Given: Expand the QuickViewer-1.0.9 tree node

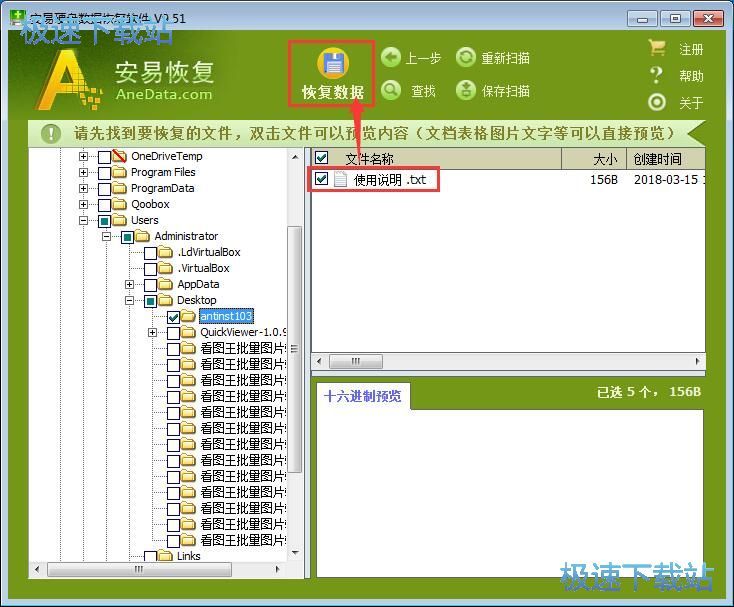Looking at the screenshot, I should (152, 332).
